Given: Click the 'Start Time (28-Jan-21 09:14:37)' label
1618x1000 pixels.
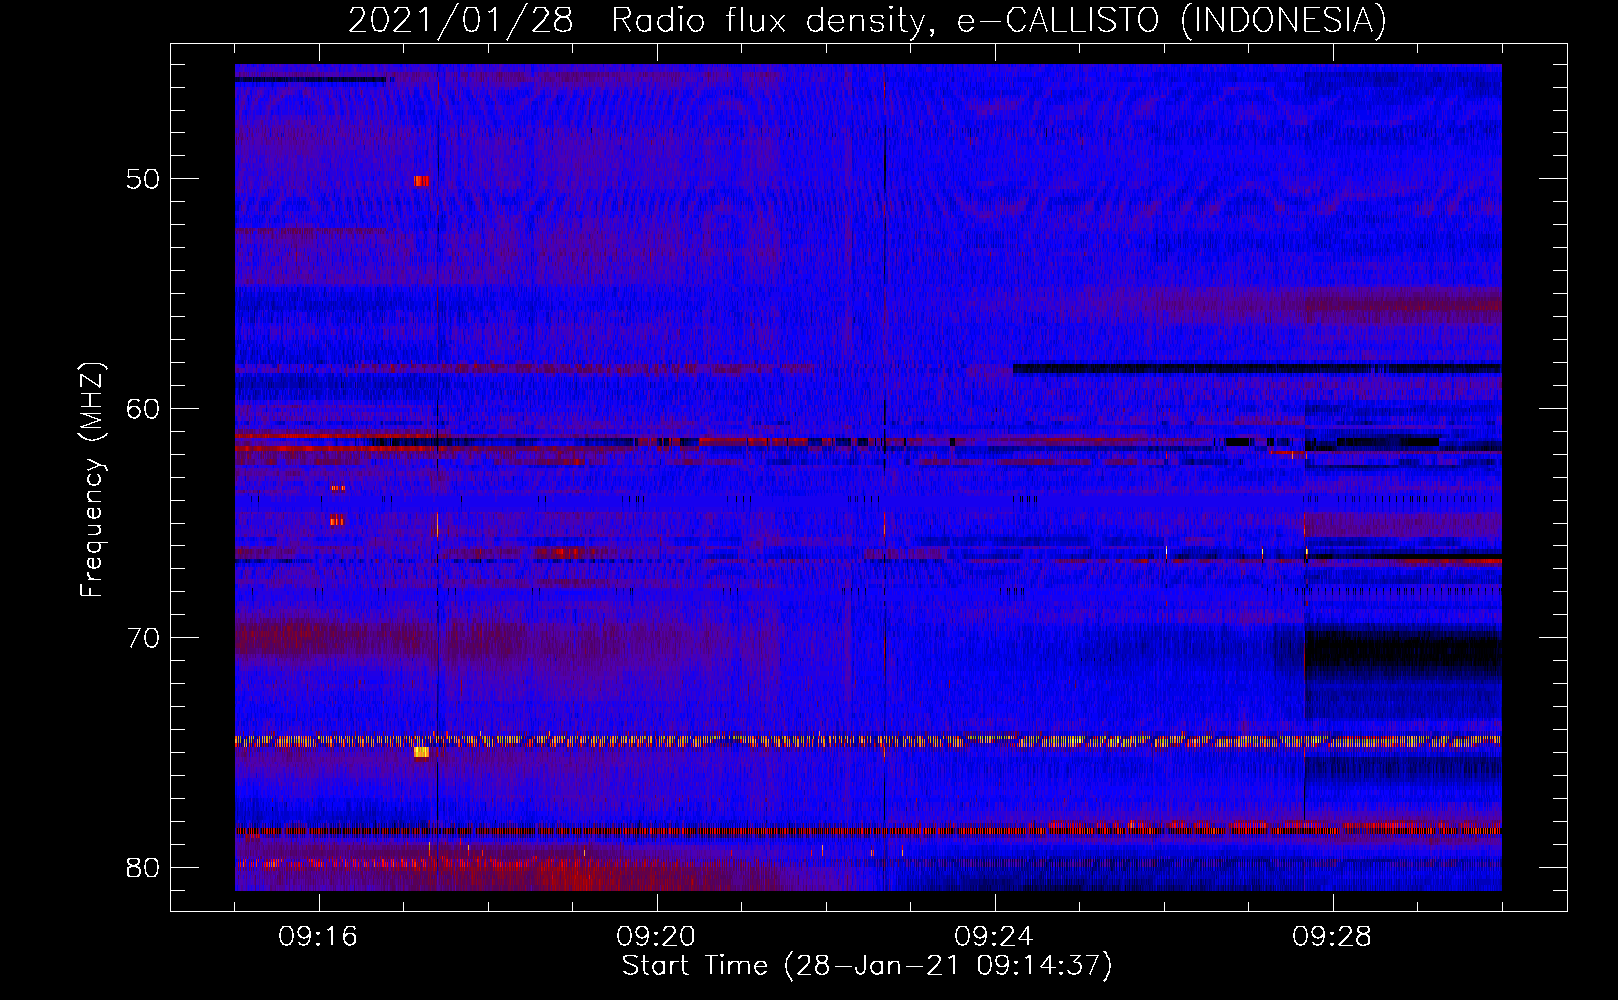Looking at the screenshot, I should coord(867,966).
